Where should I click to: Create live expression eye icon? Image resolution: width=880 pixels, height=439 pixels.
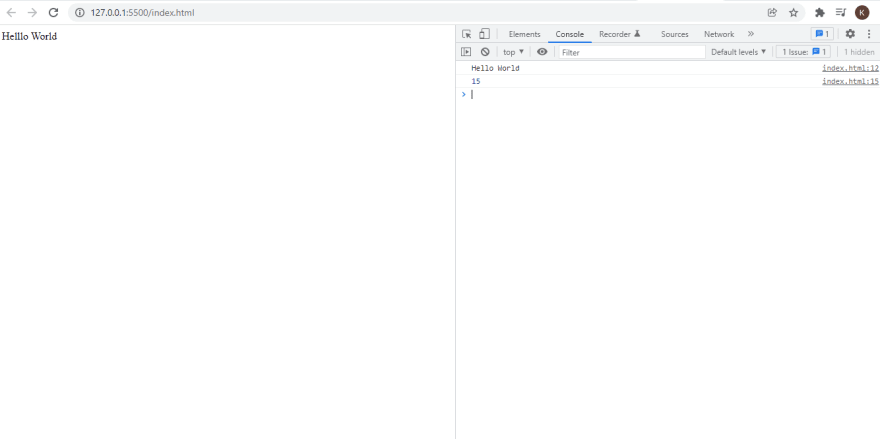coord(542,52)
